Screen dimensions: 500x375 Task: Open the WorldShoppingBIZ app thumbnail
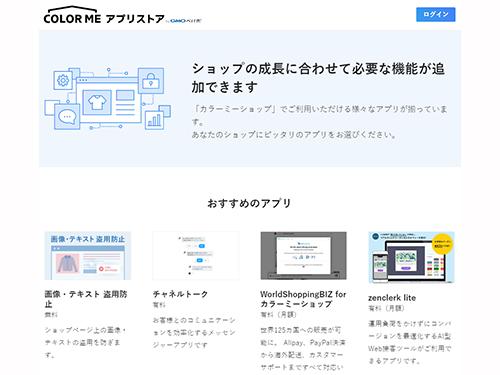(x=303, y=256)
